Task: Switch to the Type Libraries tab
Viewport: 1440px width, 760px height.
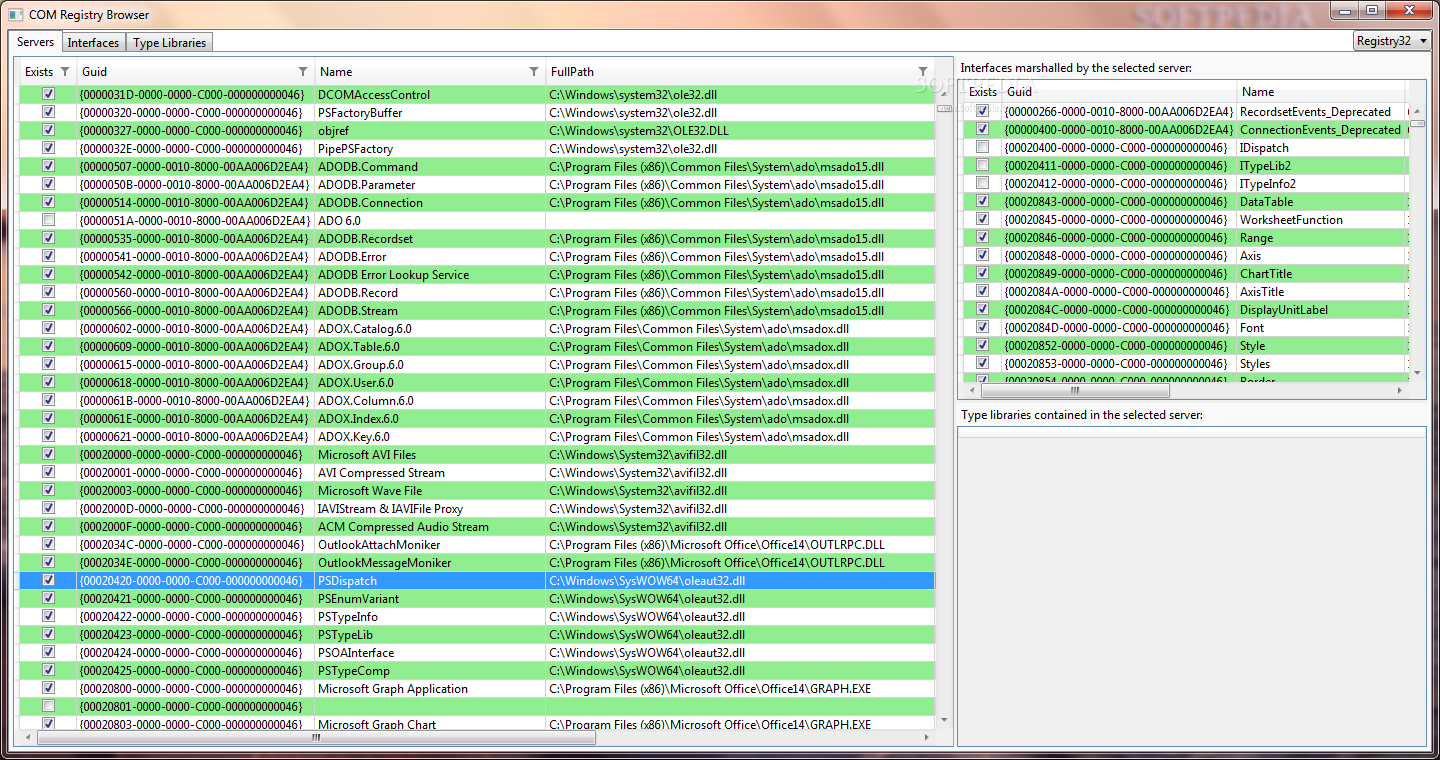Action: pyautogui.click(x=169, y=43)
